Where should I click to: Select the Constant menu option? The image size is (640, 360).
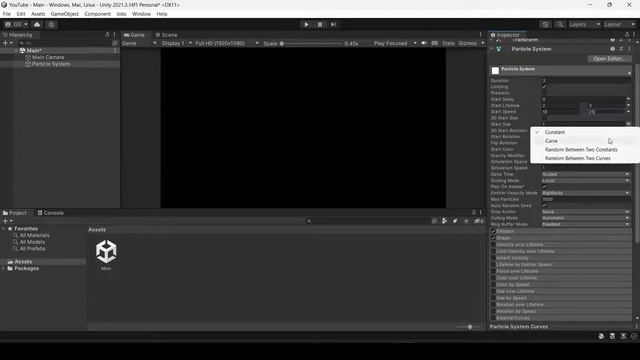click(555, 132)
